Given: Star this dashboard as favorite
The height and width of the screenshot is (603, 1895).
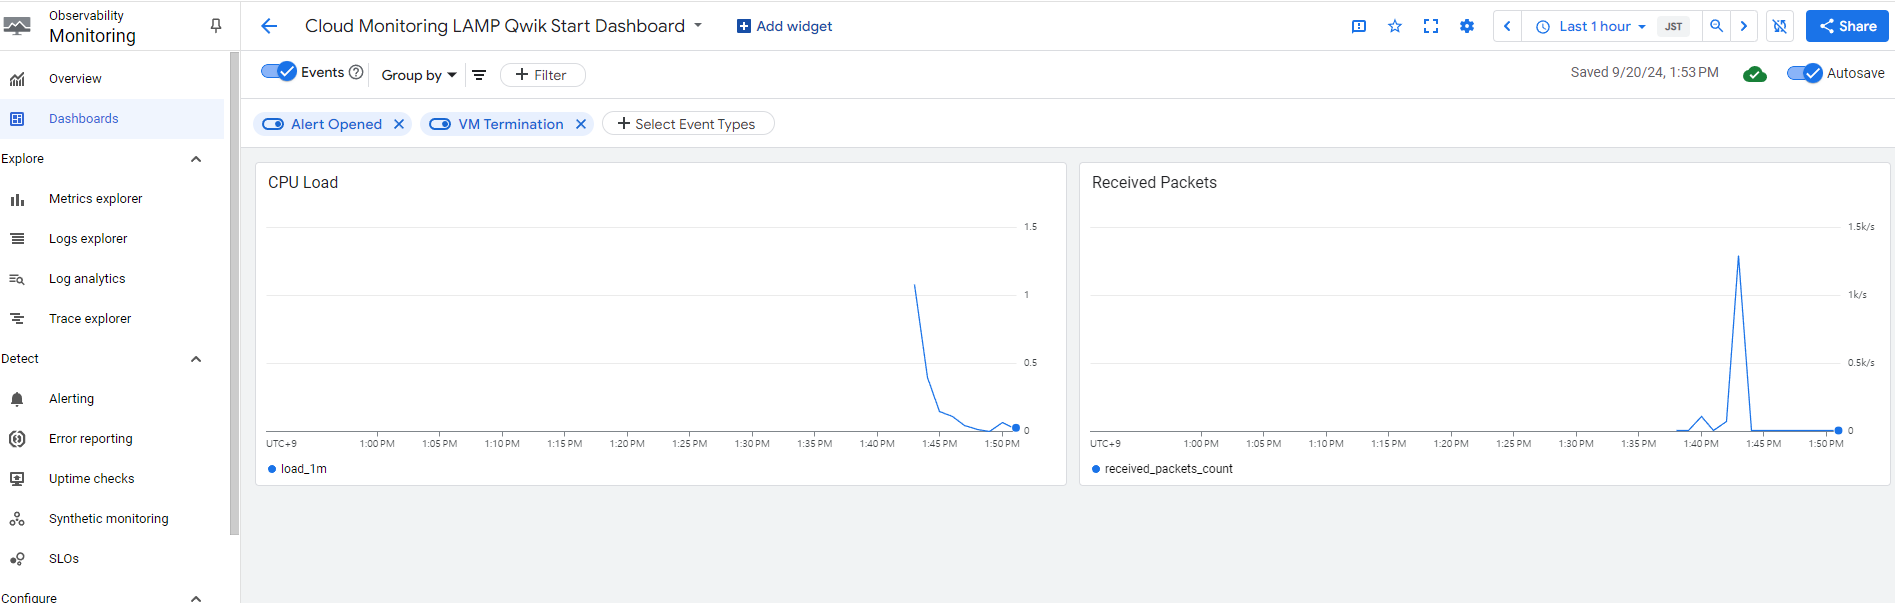Looking at the screenshot, I should 1395,26.
